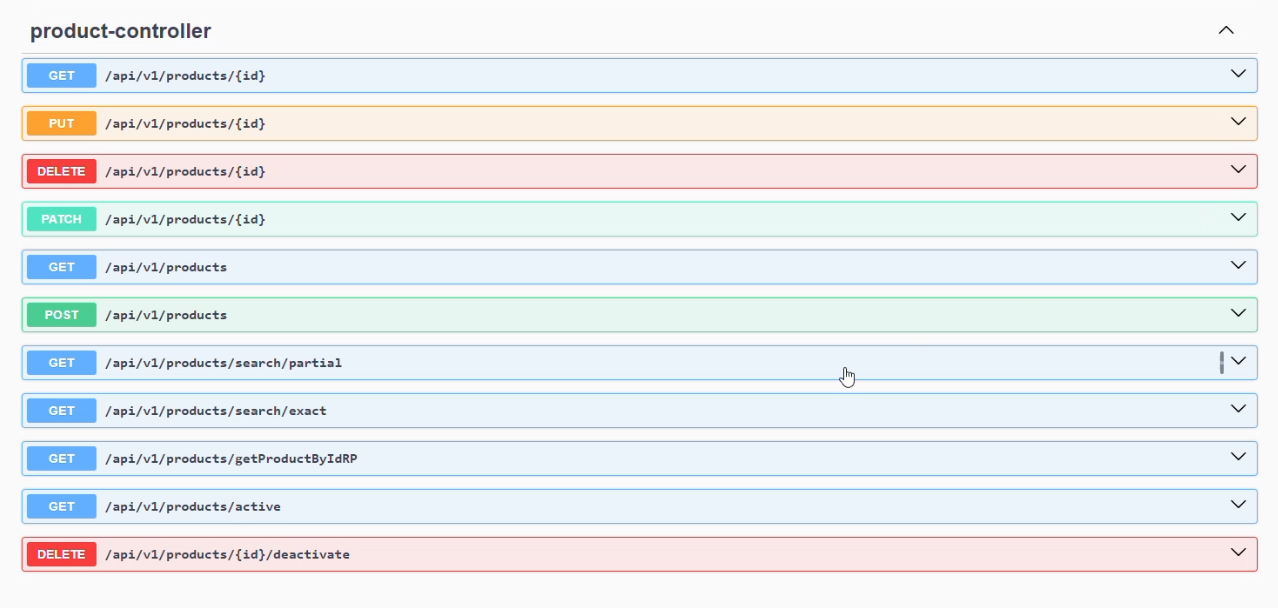The width and height of the screenshot is (1278, 608).
Task: Expand the search/partial endpoint chevron
Action: [1238, 362]
